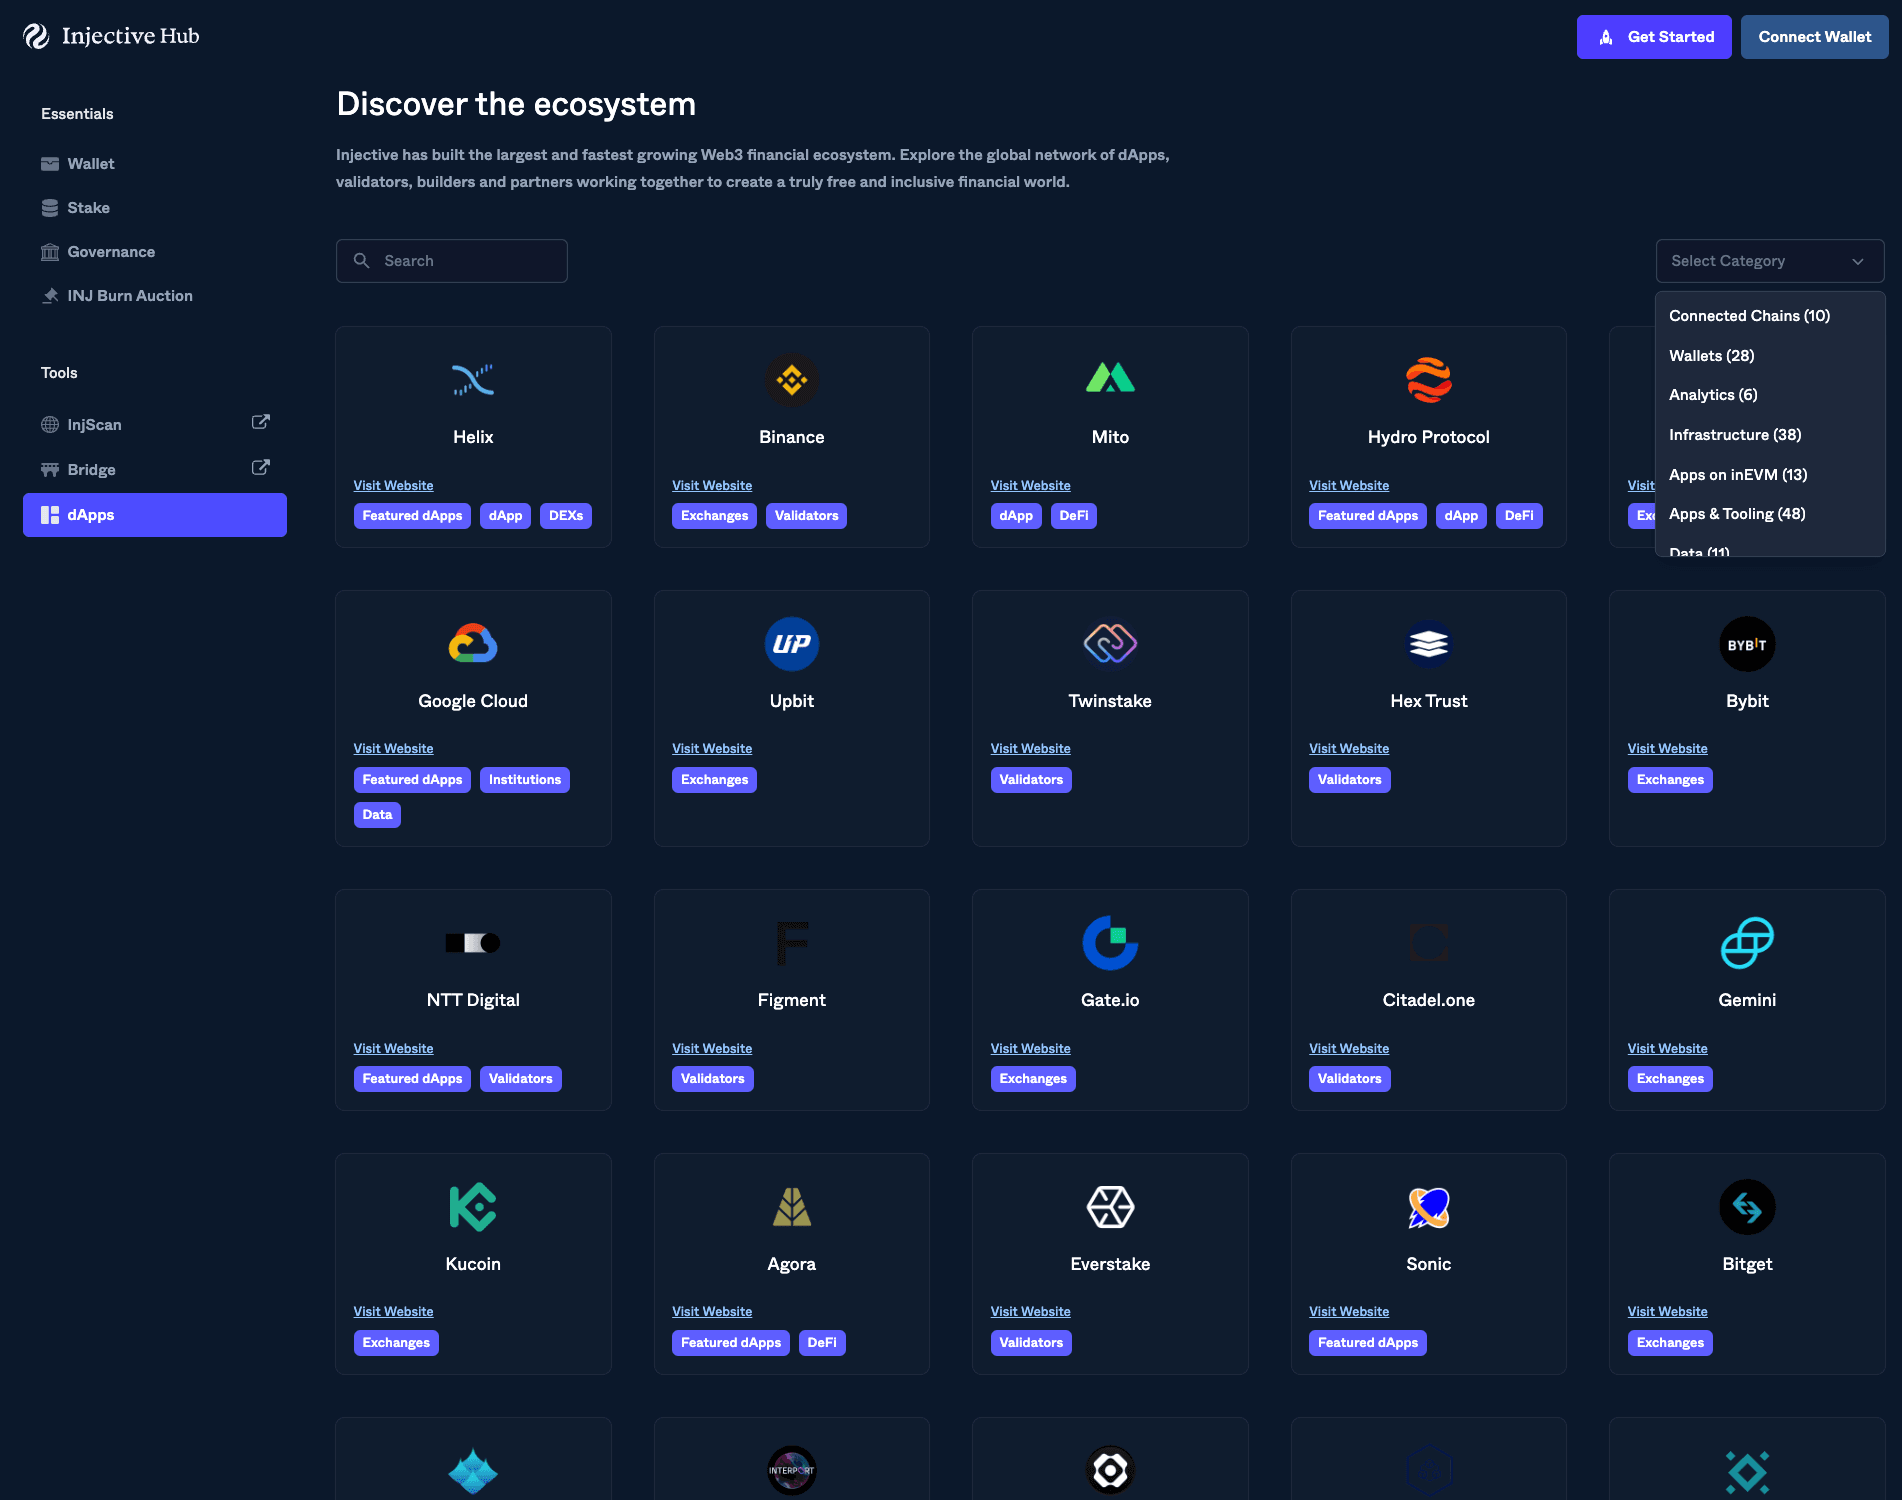The width and height of the screenshot is (1902, 1500).
Task: Click DeFi tag on Mito card
Action: pyautogui.click(x=1074, y=516)
